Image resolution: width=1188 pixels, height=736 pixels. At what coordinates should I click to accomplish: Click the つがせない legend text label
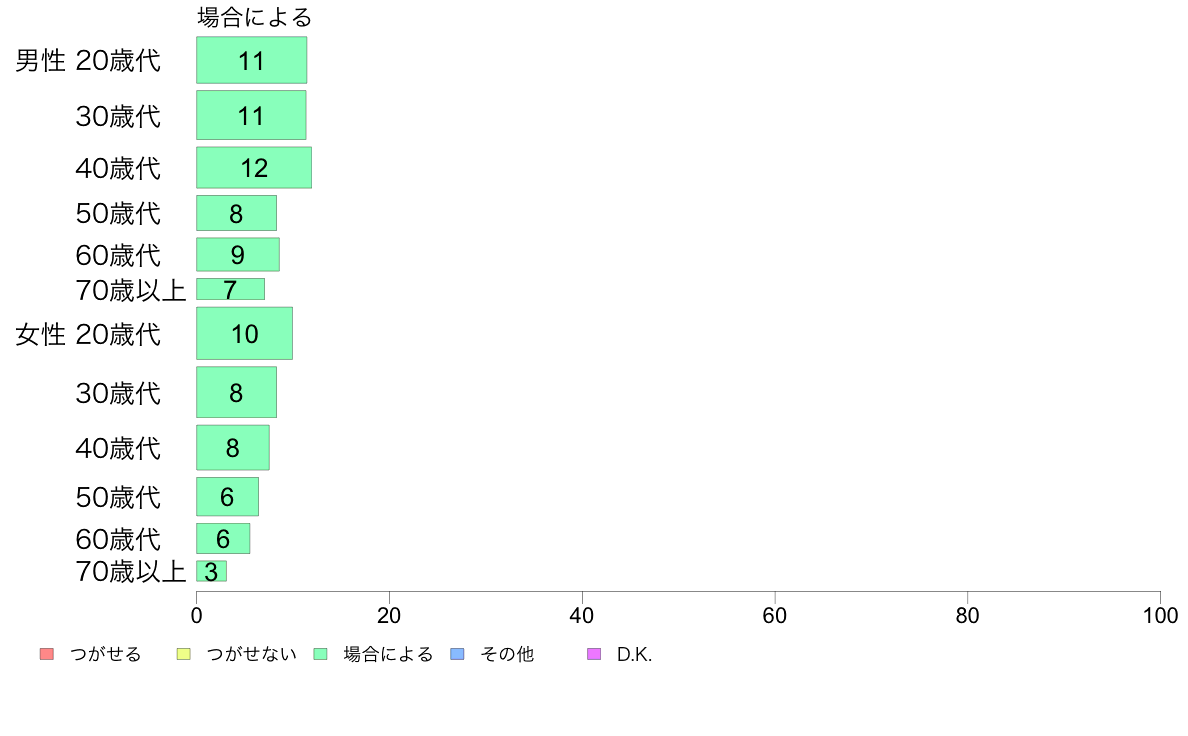point(252,654)
